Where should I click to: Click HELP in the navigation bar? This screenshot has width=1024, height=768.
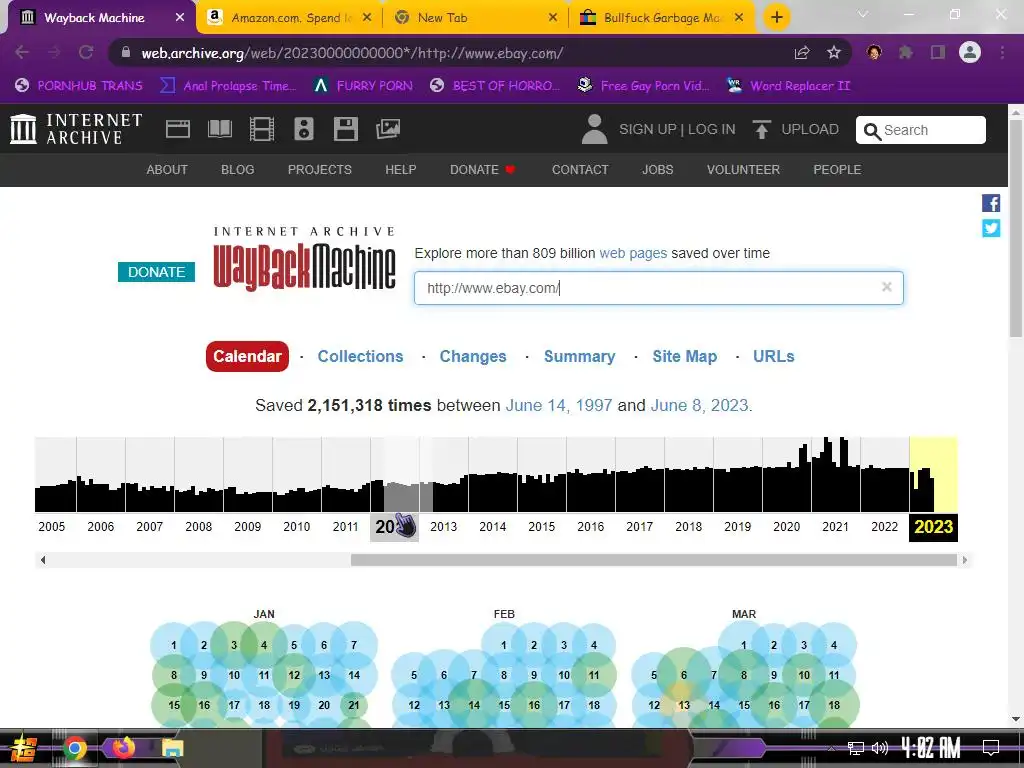click(400, 170)
